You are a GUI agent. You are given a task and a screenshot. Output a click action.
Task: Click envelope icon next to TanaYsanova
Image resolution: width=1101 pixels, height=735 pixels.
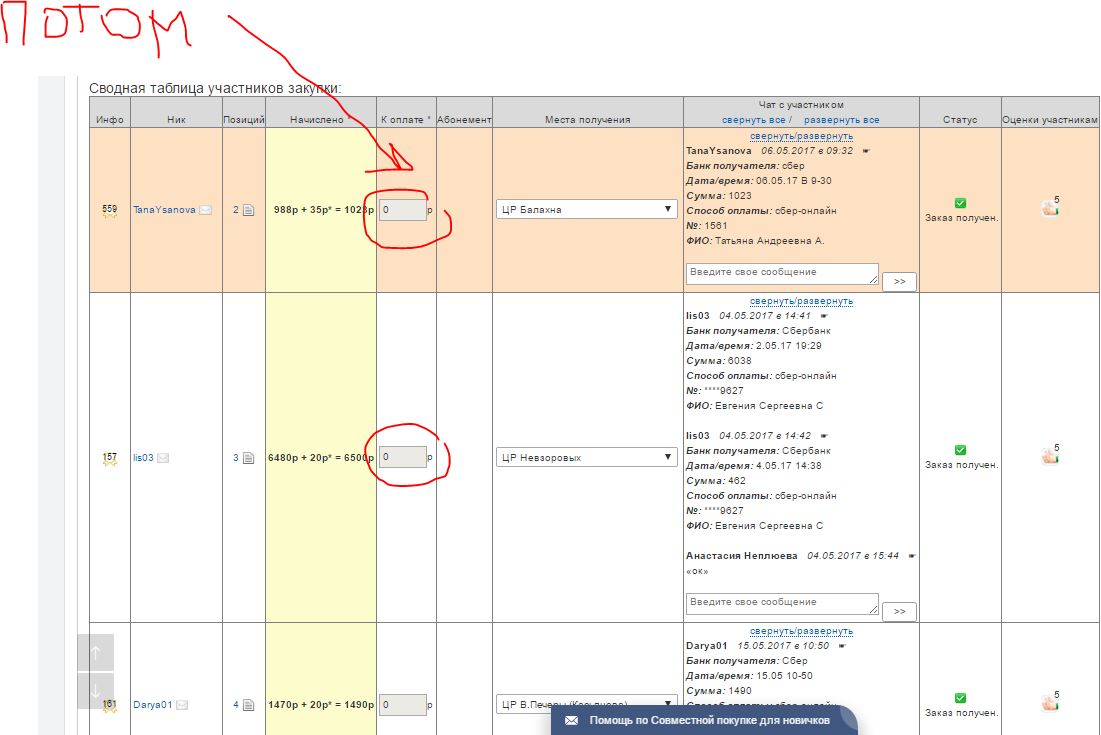(205, 210)
